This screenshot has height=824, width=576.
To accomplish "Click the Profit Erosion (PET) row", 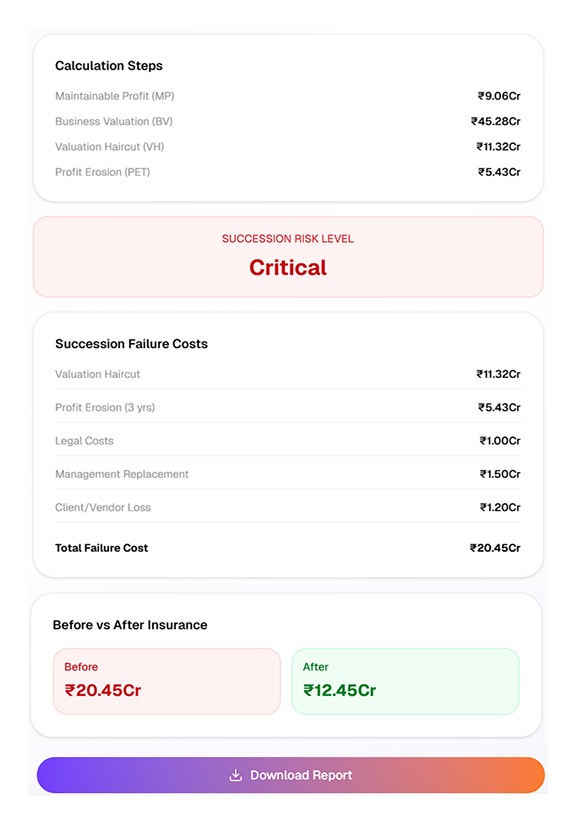I will (x=288, y=172).
